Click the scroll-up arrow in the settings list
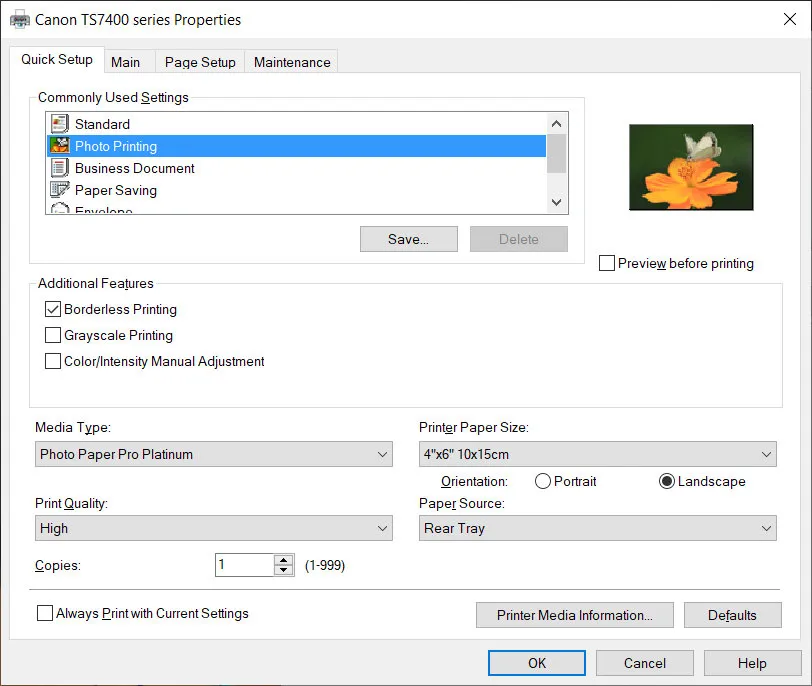Image resolution: width=812 pixels, height=686 pixels. [556, 124]
